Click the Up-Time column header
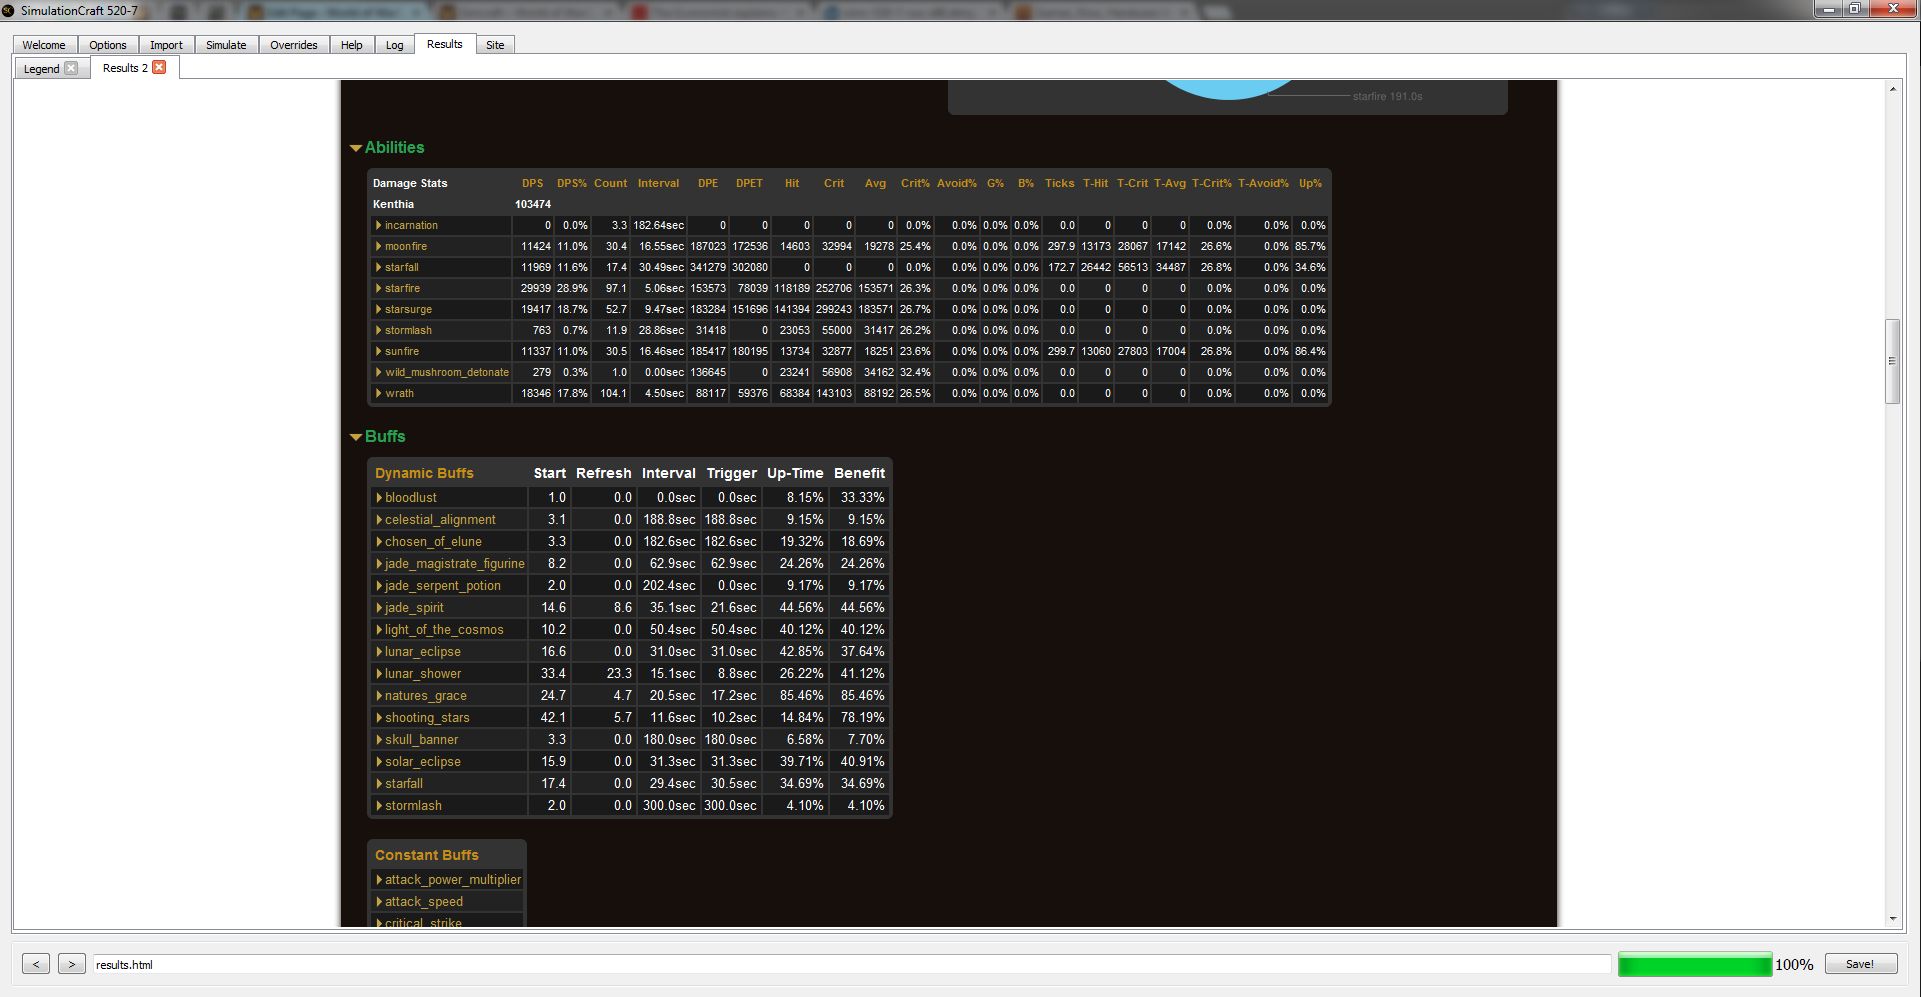Image resolution: width=1921 pixels, height=997 pixels. point(795,473)
